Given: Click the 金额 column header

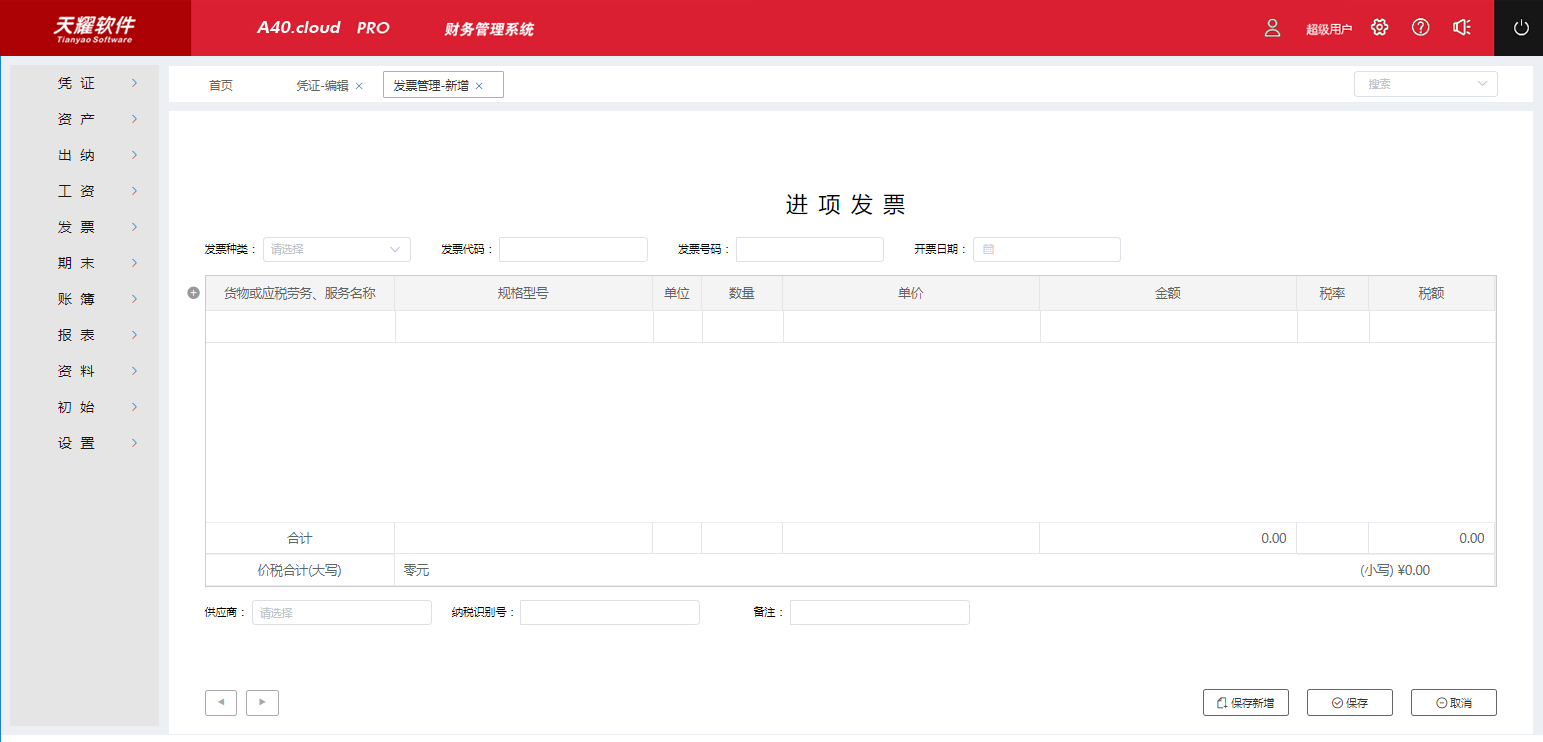Looking at the screenshot, I should 1168,294.
